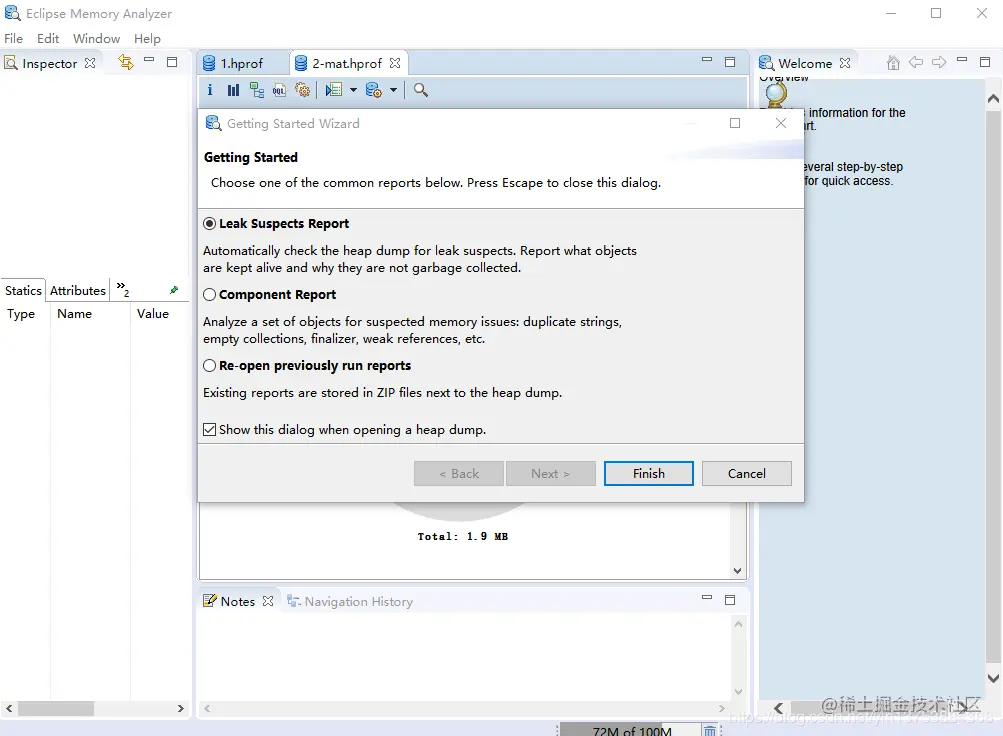The width and height of the screenshot is (1003, 736).
Task: Open the Window menu
Action: pyautogui.click(x=97, y=38)
